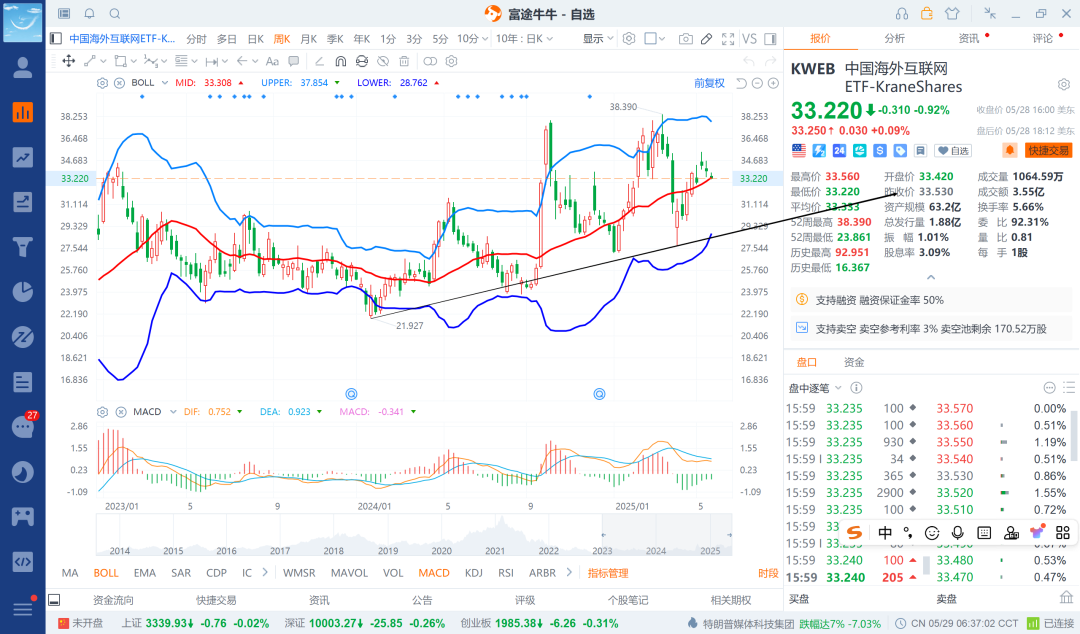Viewport: 1080px width, 634px height.
Task: Remove the BOLL indicator
Action: [x=119, y=83]
